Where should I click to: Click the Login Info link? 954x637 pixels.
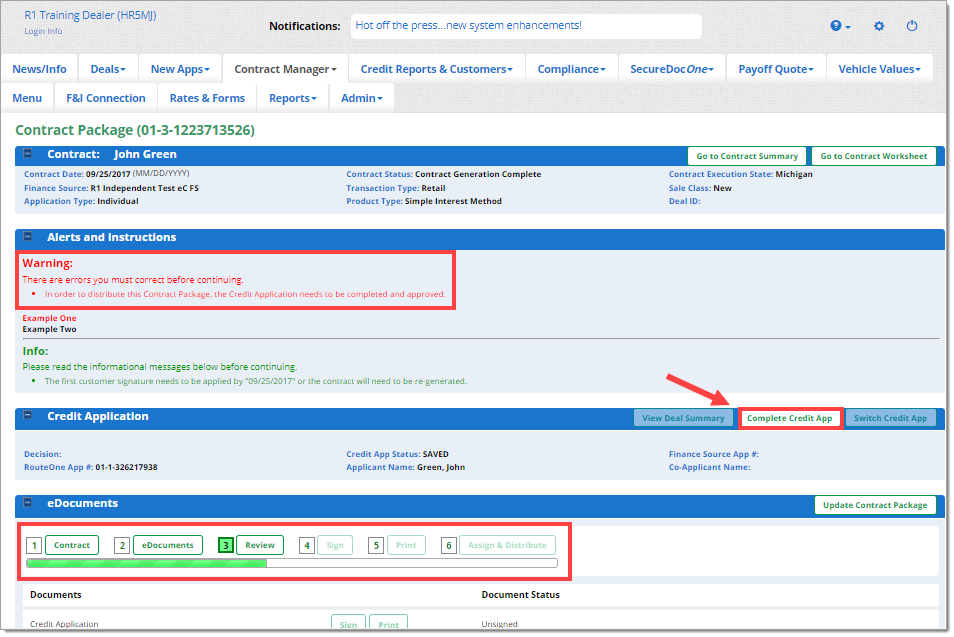coord(43,31)
